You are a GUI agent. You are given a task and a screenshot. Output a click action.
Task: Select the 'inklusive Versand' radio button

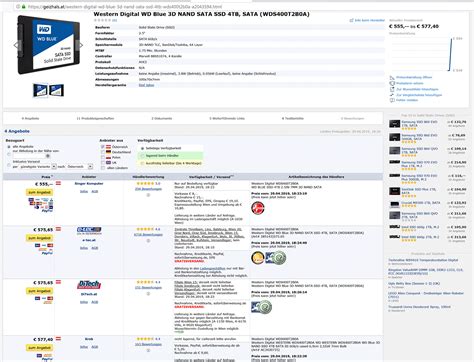9,165
